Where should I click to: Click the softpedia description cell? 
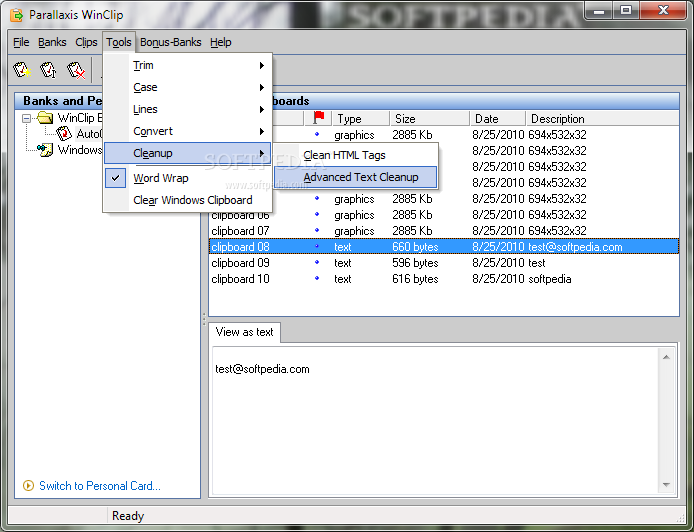tap(550, 279)
